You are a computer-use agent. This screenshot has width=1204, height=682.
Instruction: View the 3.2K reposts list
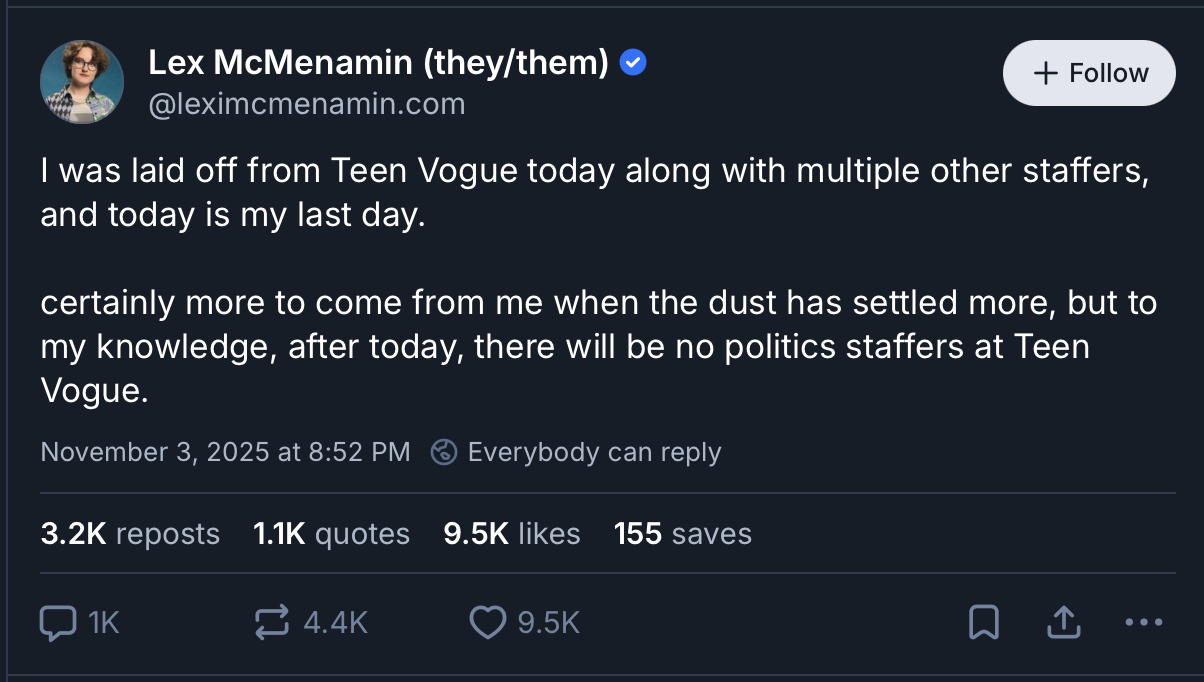[x=130, y=533]
